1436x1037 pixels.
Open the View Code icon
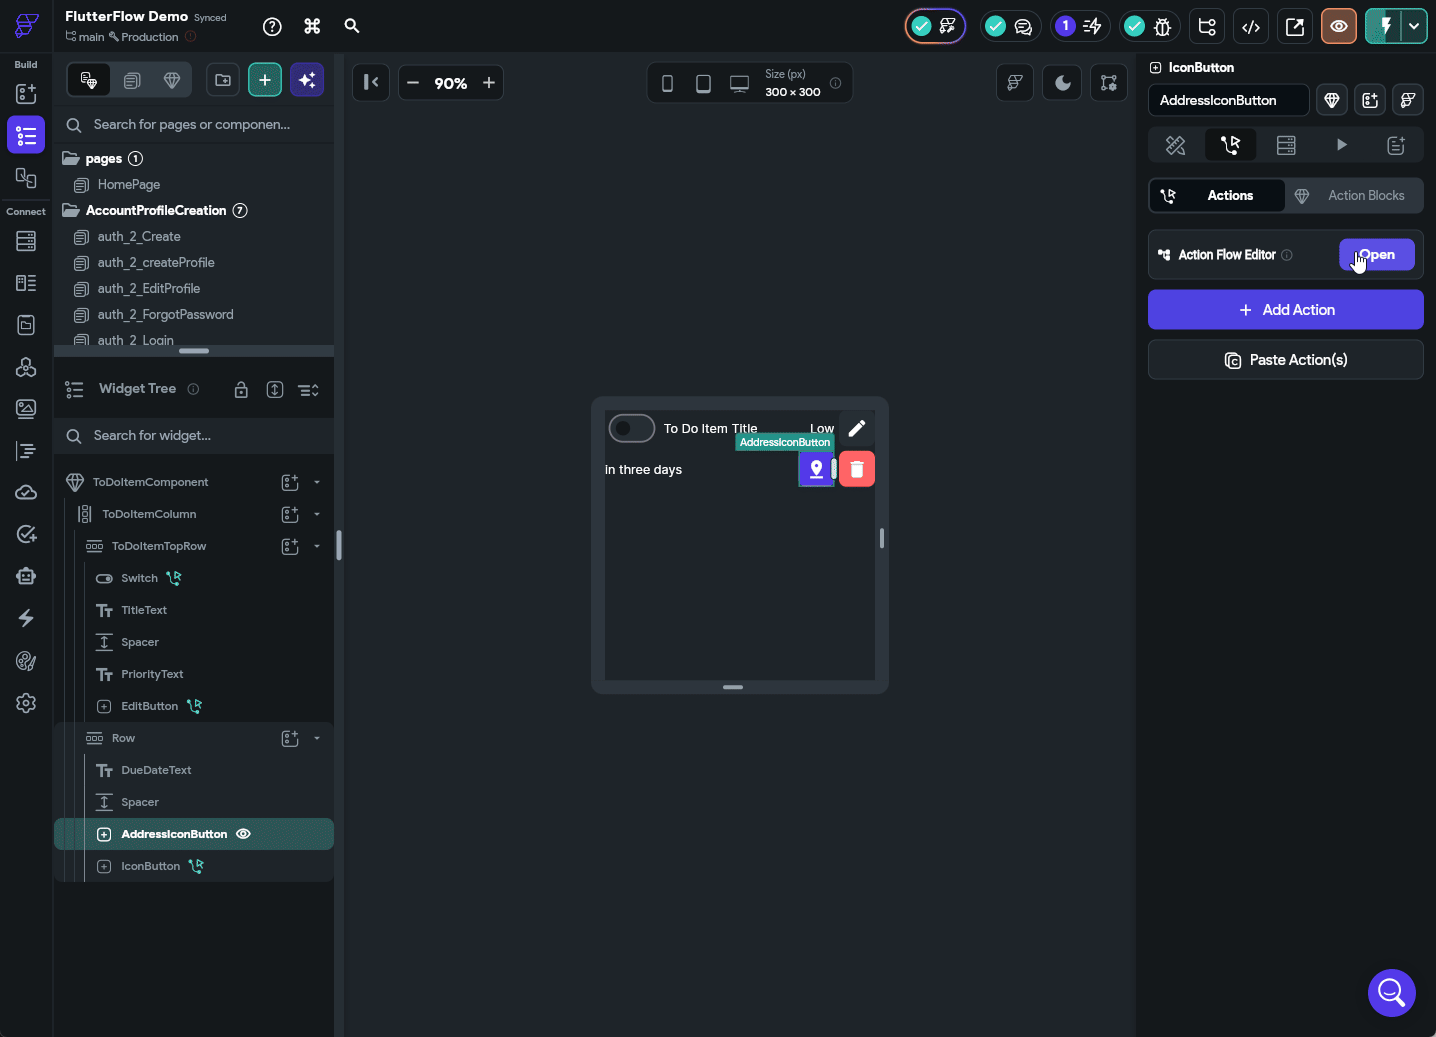coord(1251,27)
